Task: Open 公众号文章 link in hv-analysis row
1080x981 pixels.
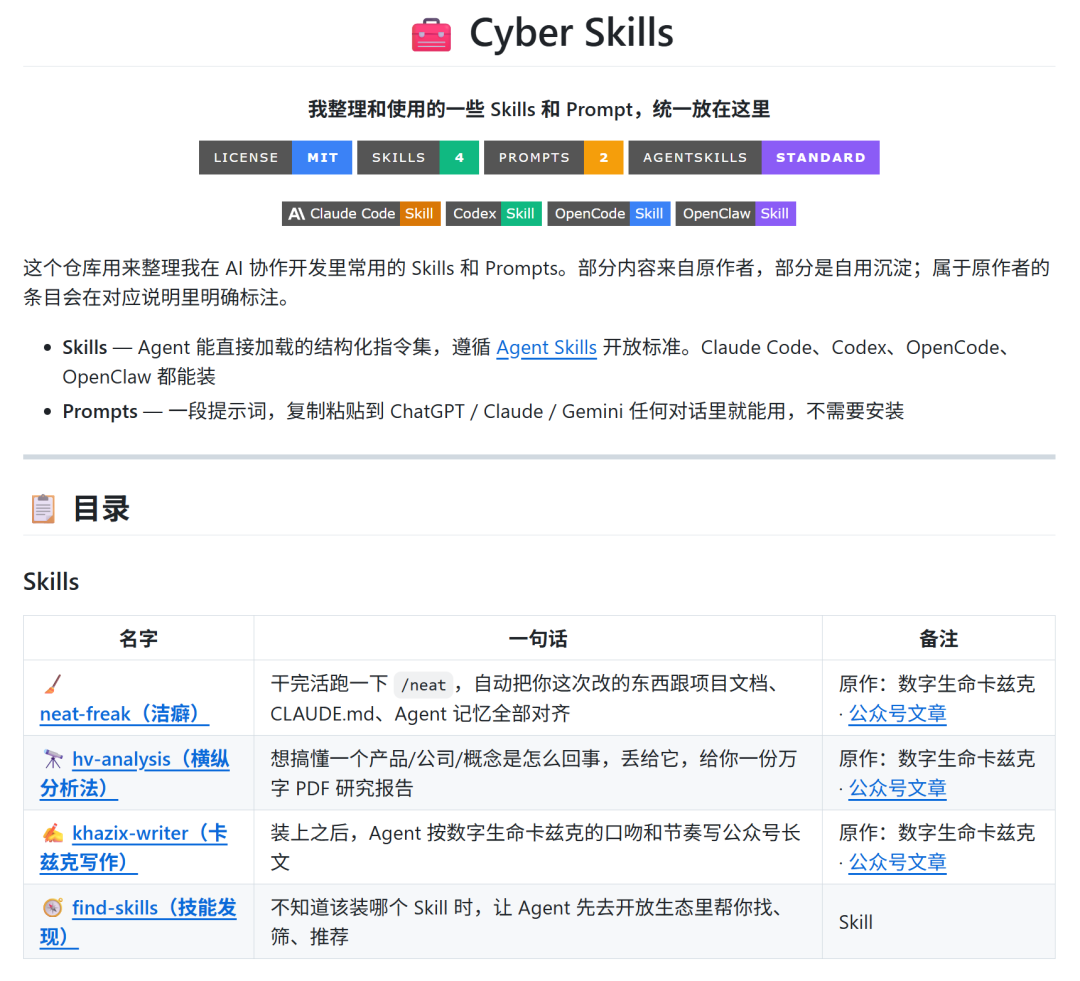Action: coord(897,788)
